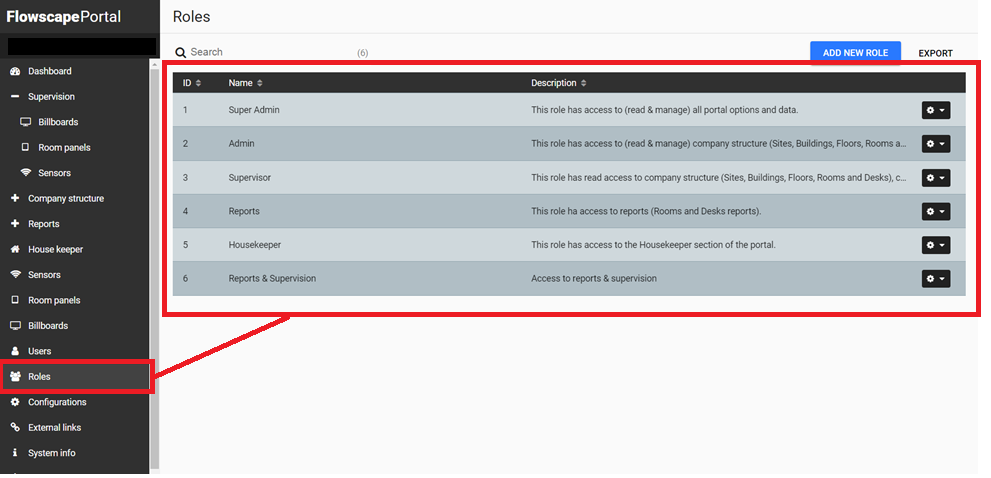
Task: Open gear dropdown for Reports role
Action: (935, 211)
